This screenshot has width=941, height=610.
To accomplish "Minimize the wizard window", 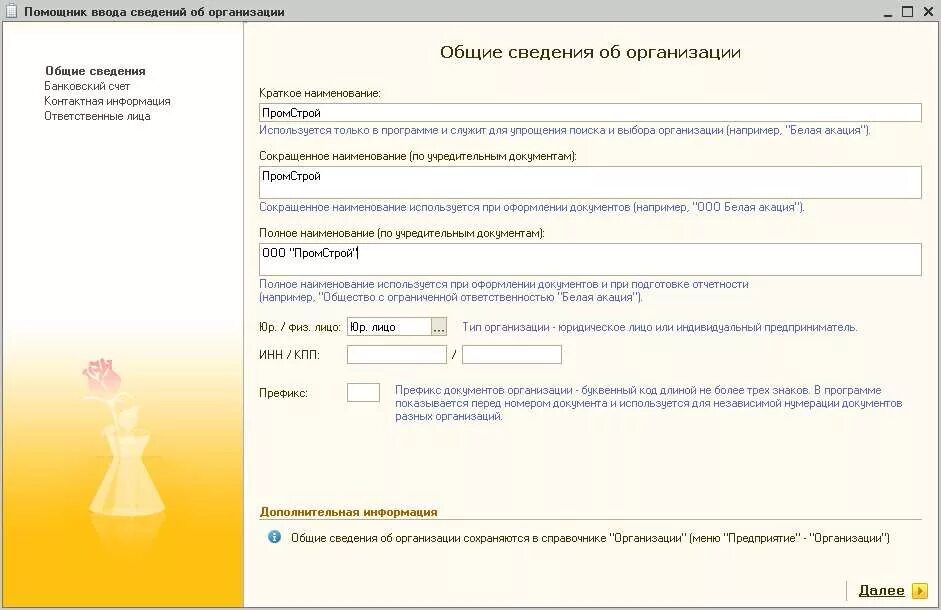I will coord(888,13).
